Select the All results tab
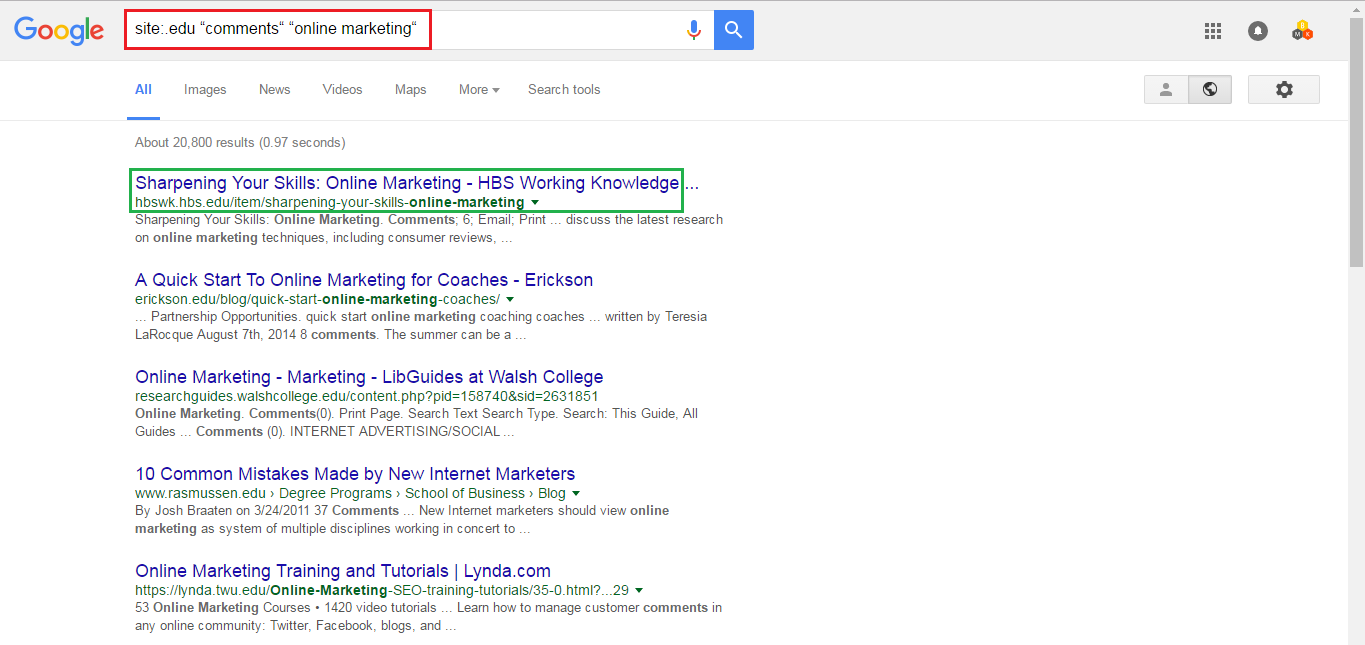 (143, 89)
